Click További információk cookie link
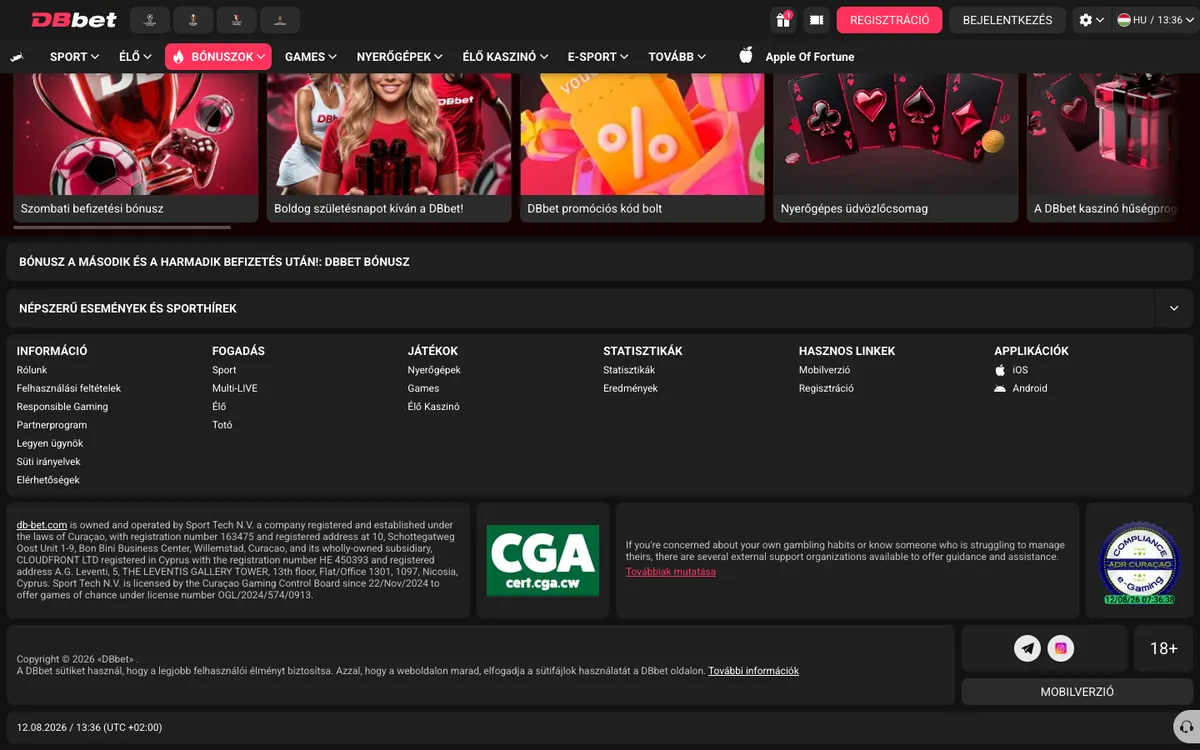Viewport: 1200px width, 750px height. tap(754, 671)
